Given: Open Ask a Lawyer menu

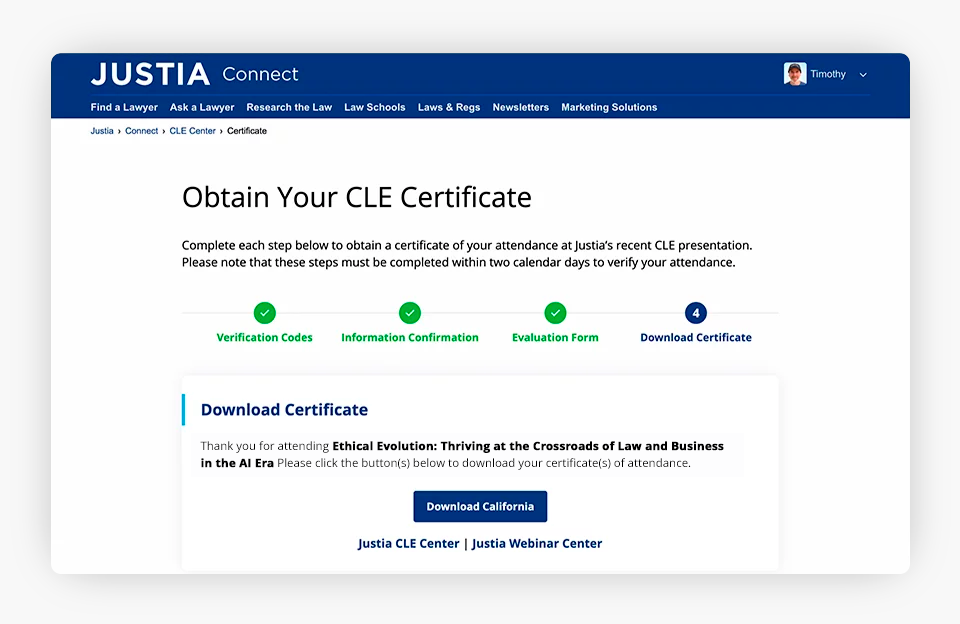Looking at the screenshot, I should 202,107.
